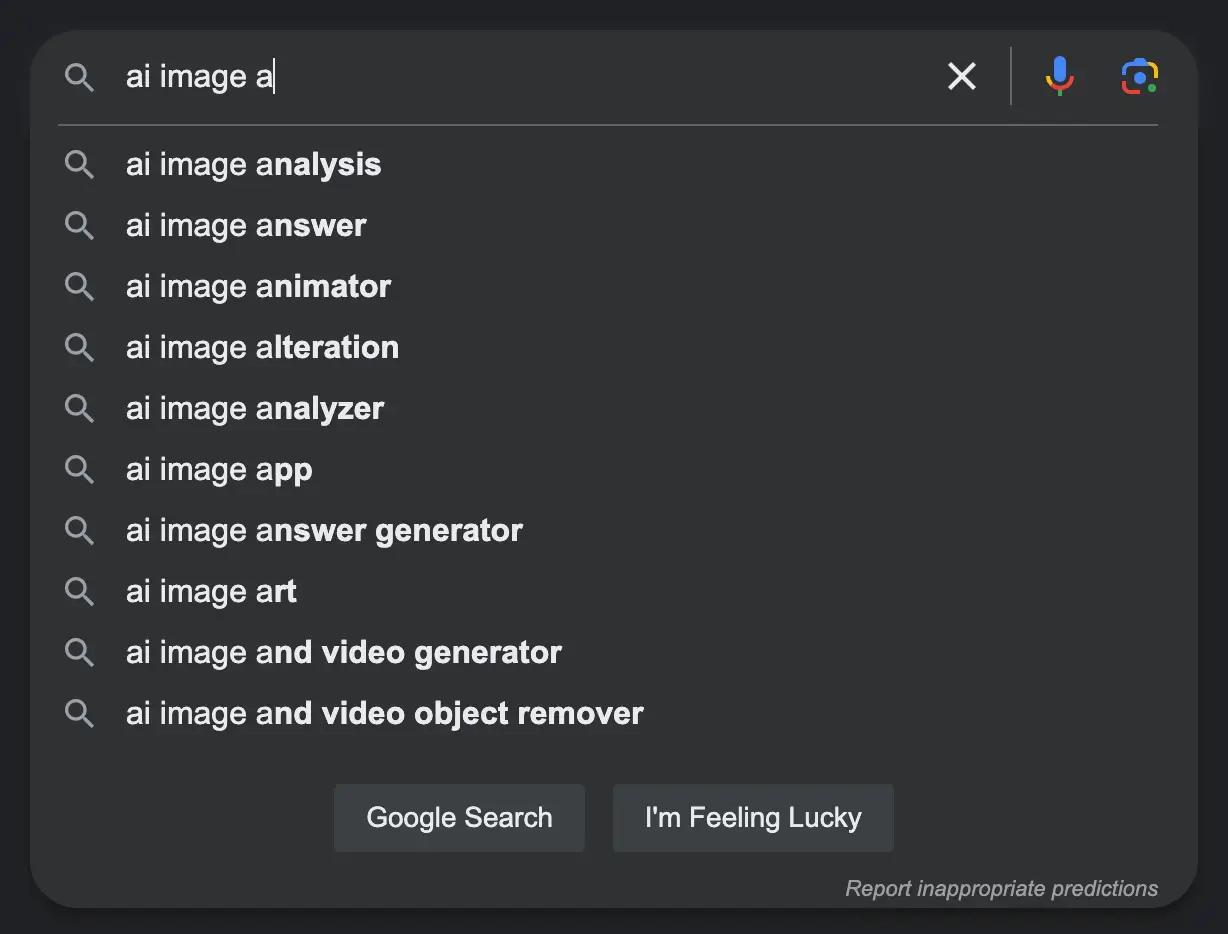Click the magnifier icon beside 'ai image analyzer'
1228x934 pixels.
pyautogui.click(x=79, y=409)
